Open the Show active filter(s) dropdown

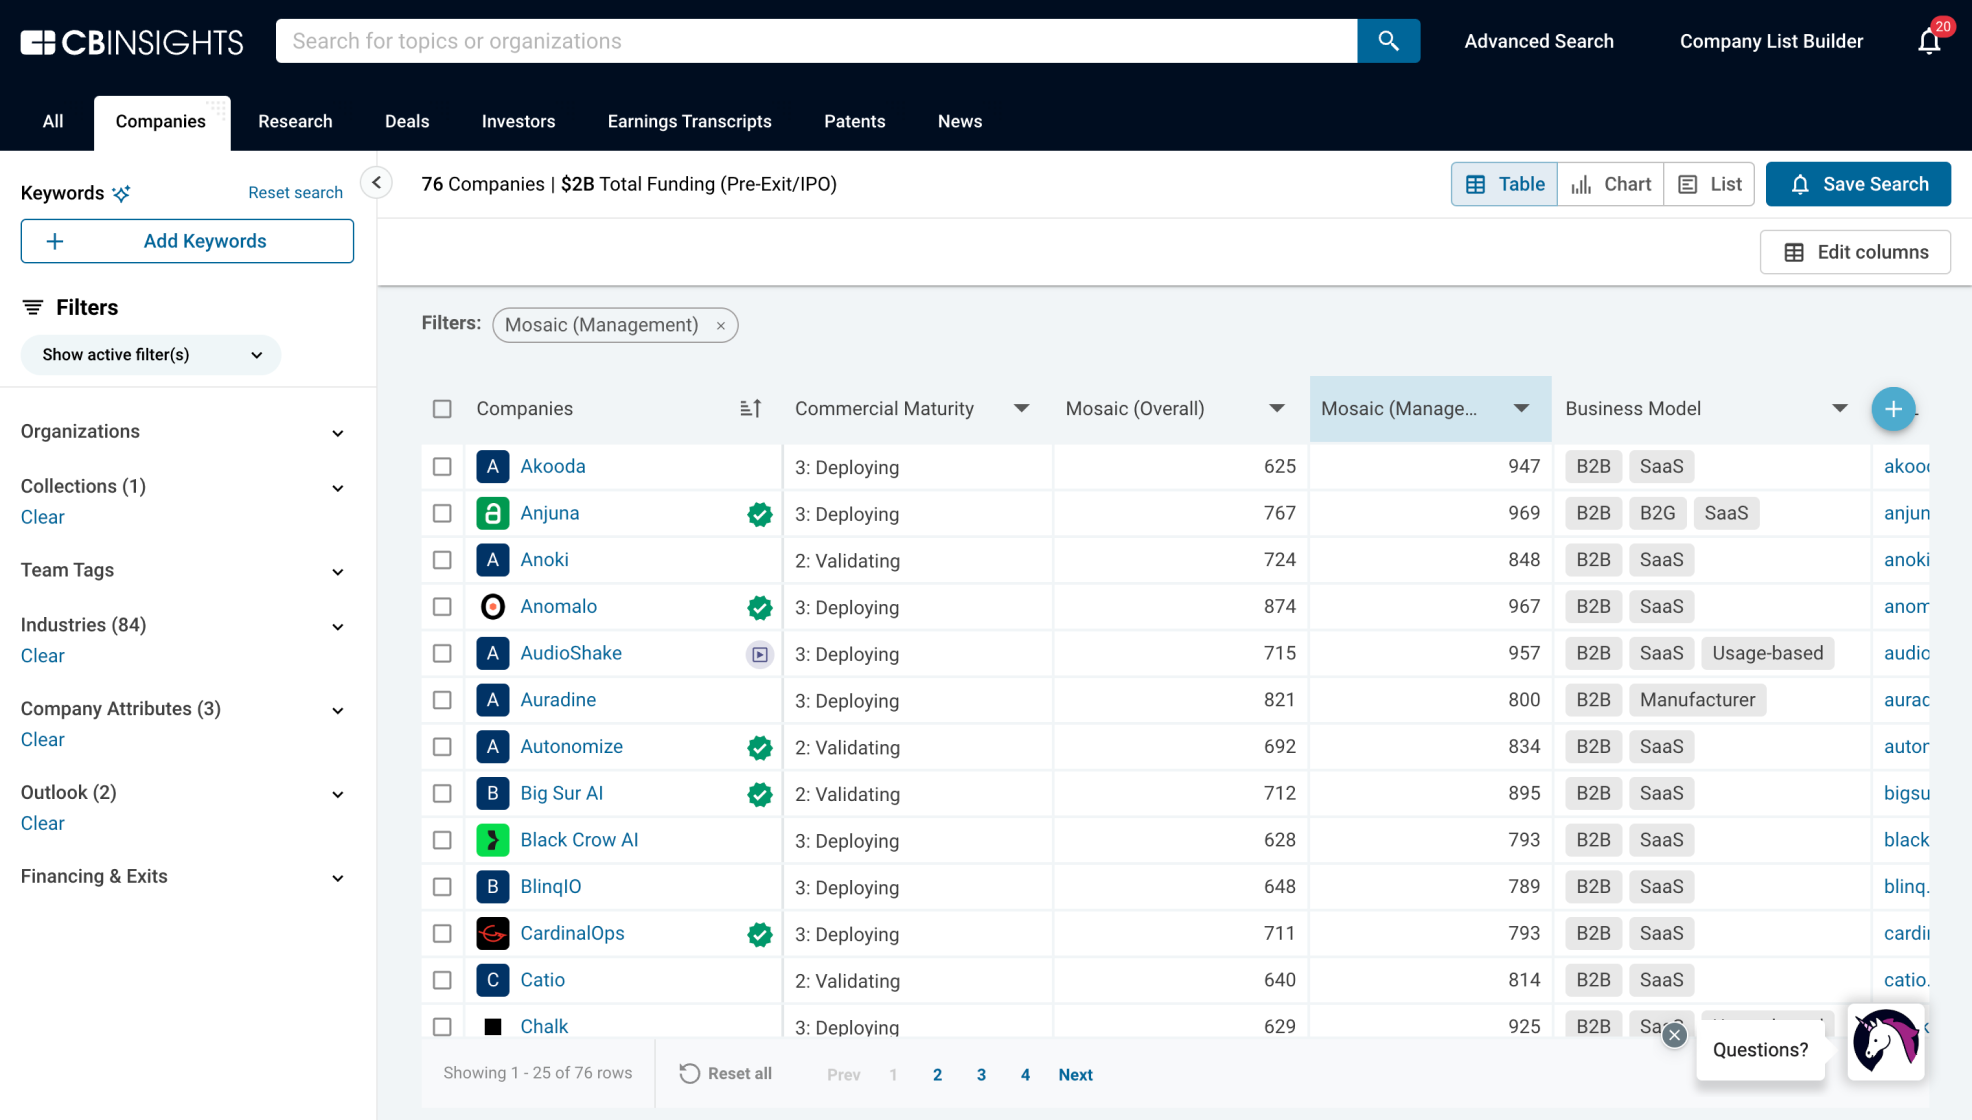click(151, 355)
